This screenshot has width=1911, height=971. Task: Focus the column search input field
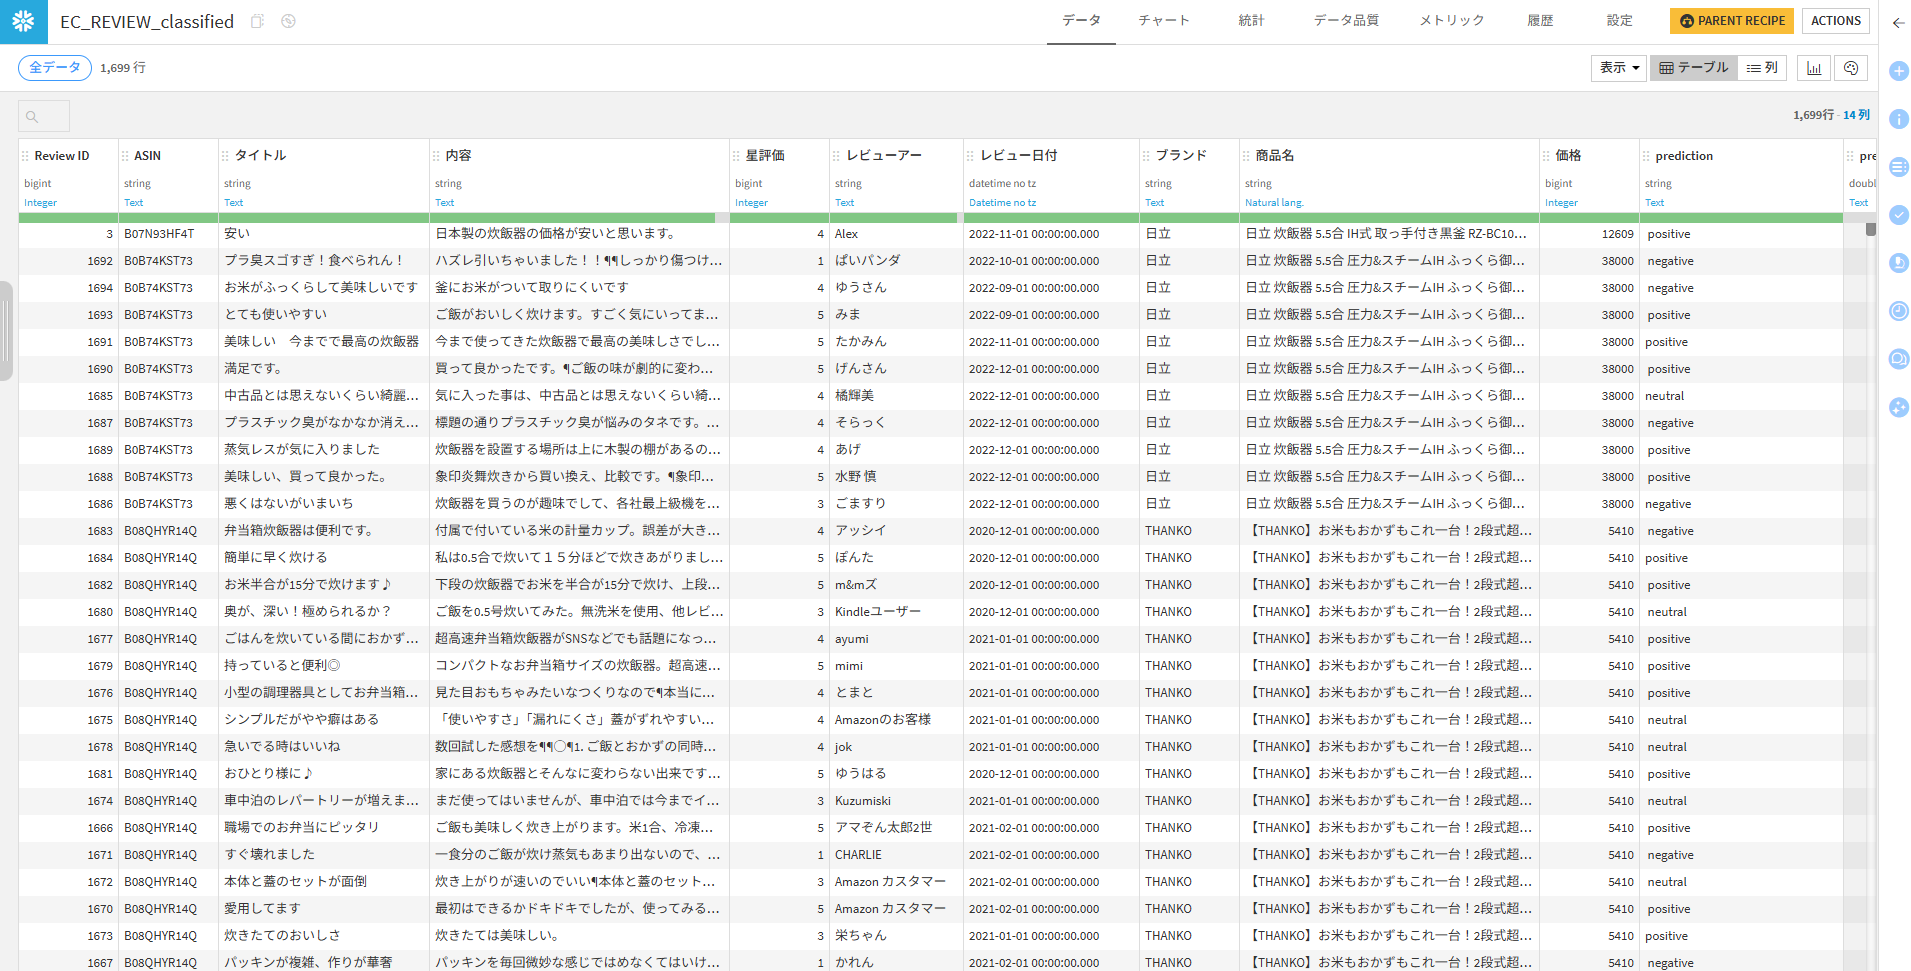(x=44, y=117)
